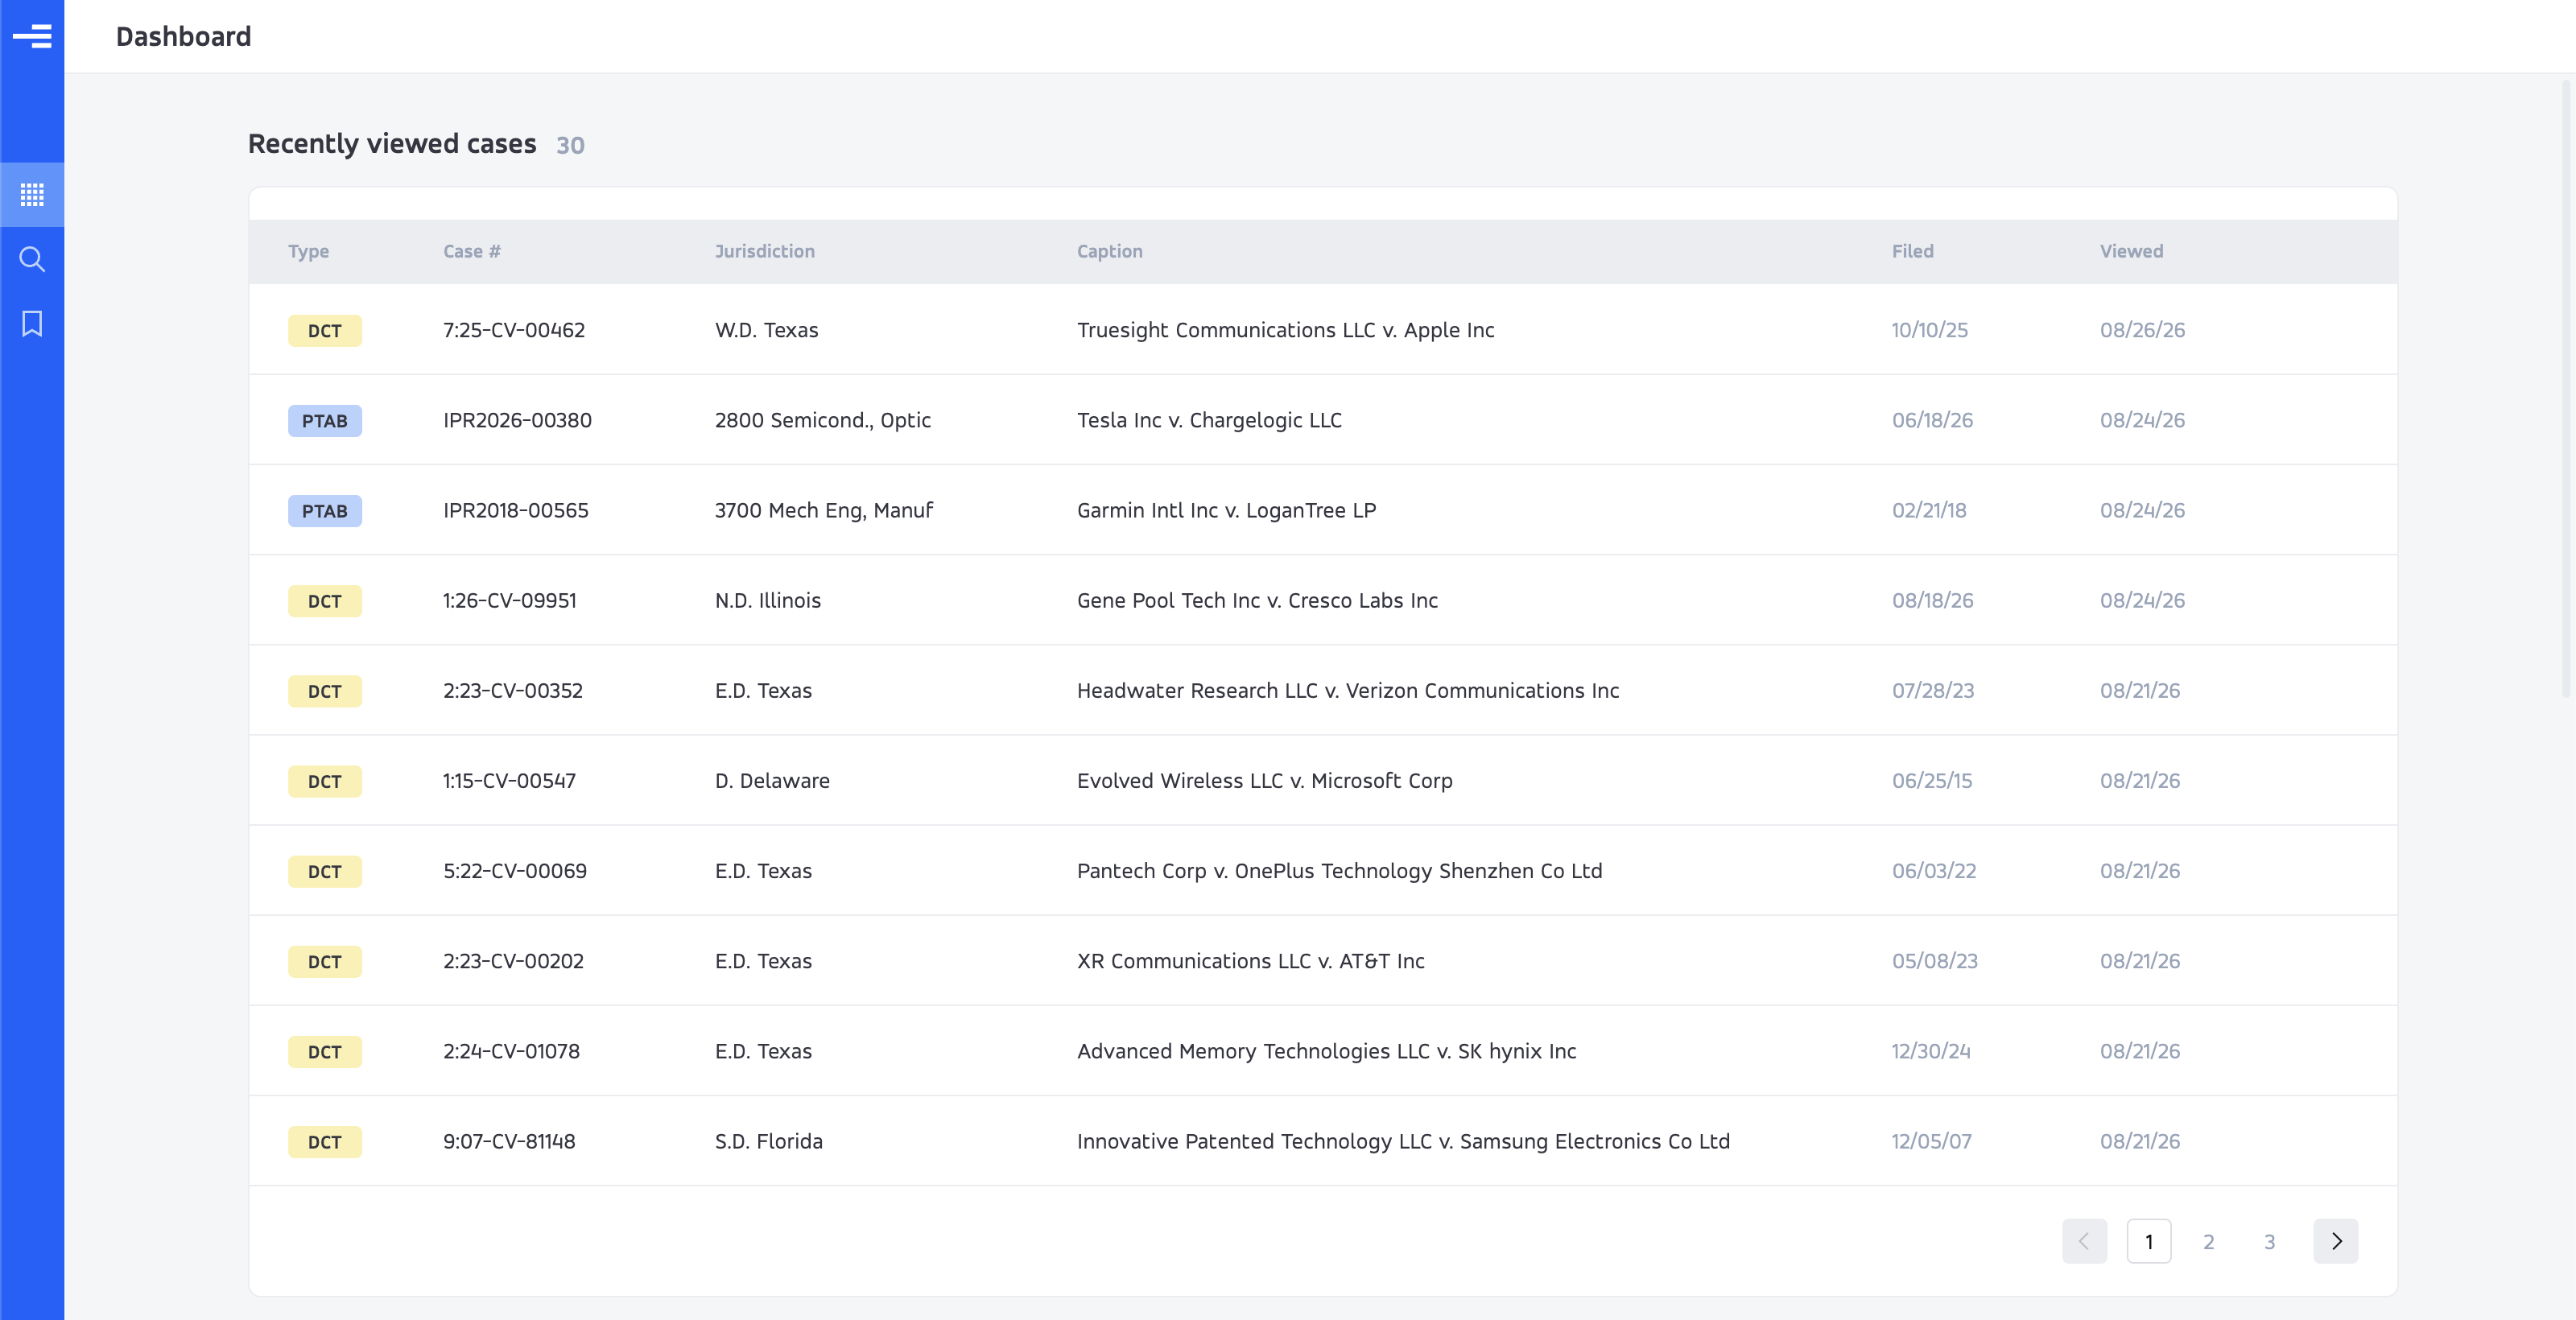The width and height of the screenshot is (2576, 1320).
Task: Open the bookmarks icon in sidebar
Action: coord(32,323)
